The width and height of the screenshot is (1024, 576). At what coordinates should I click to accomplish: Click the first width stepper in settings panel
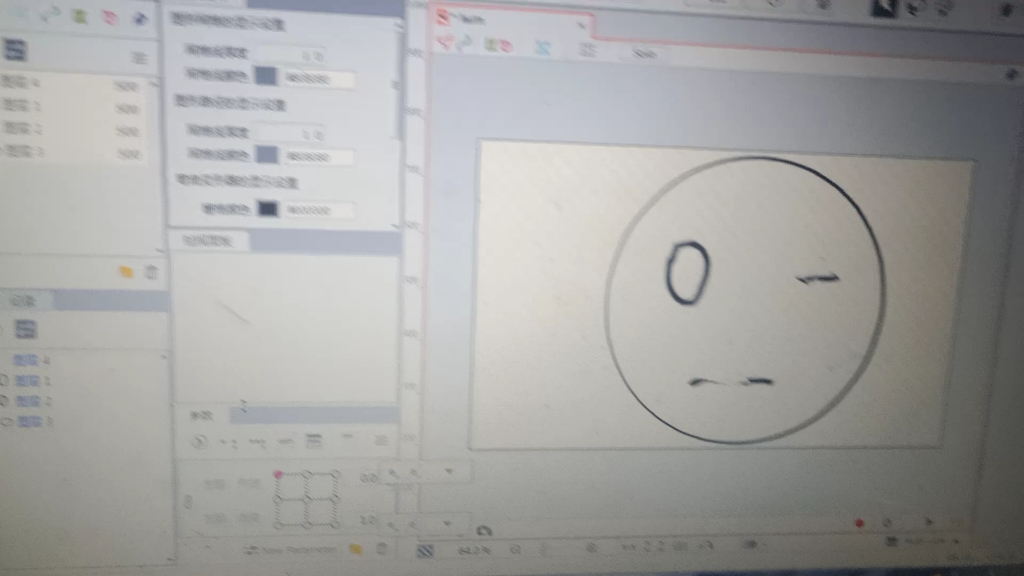coord(291,56)
